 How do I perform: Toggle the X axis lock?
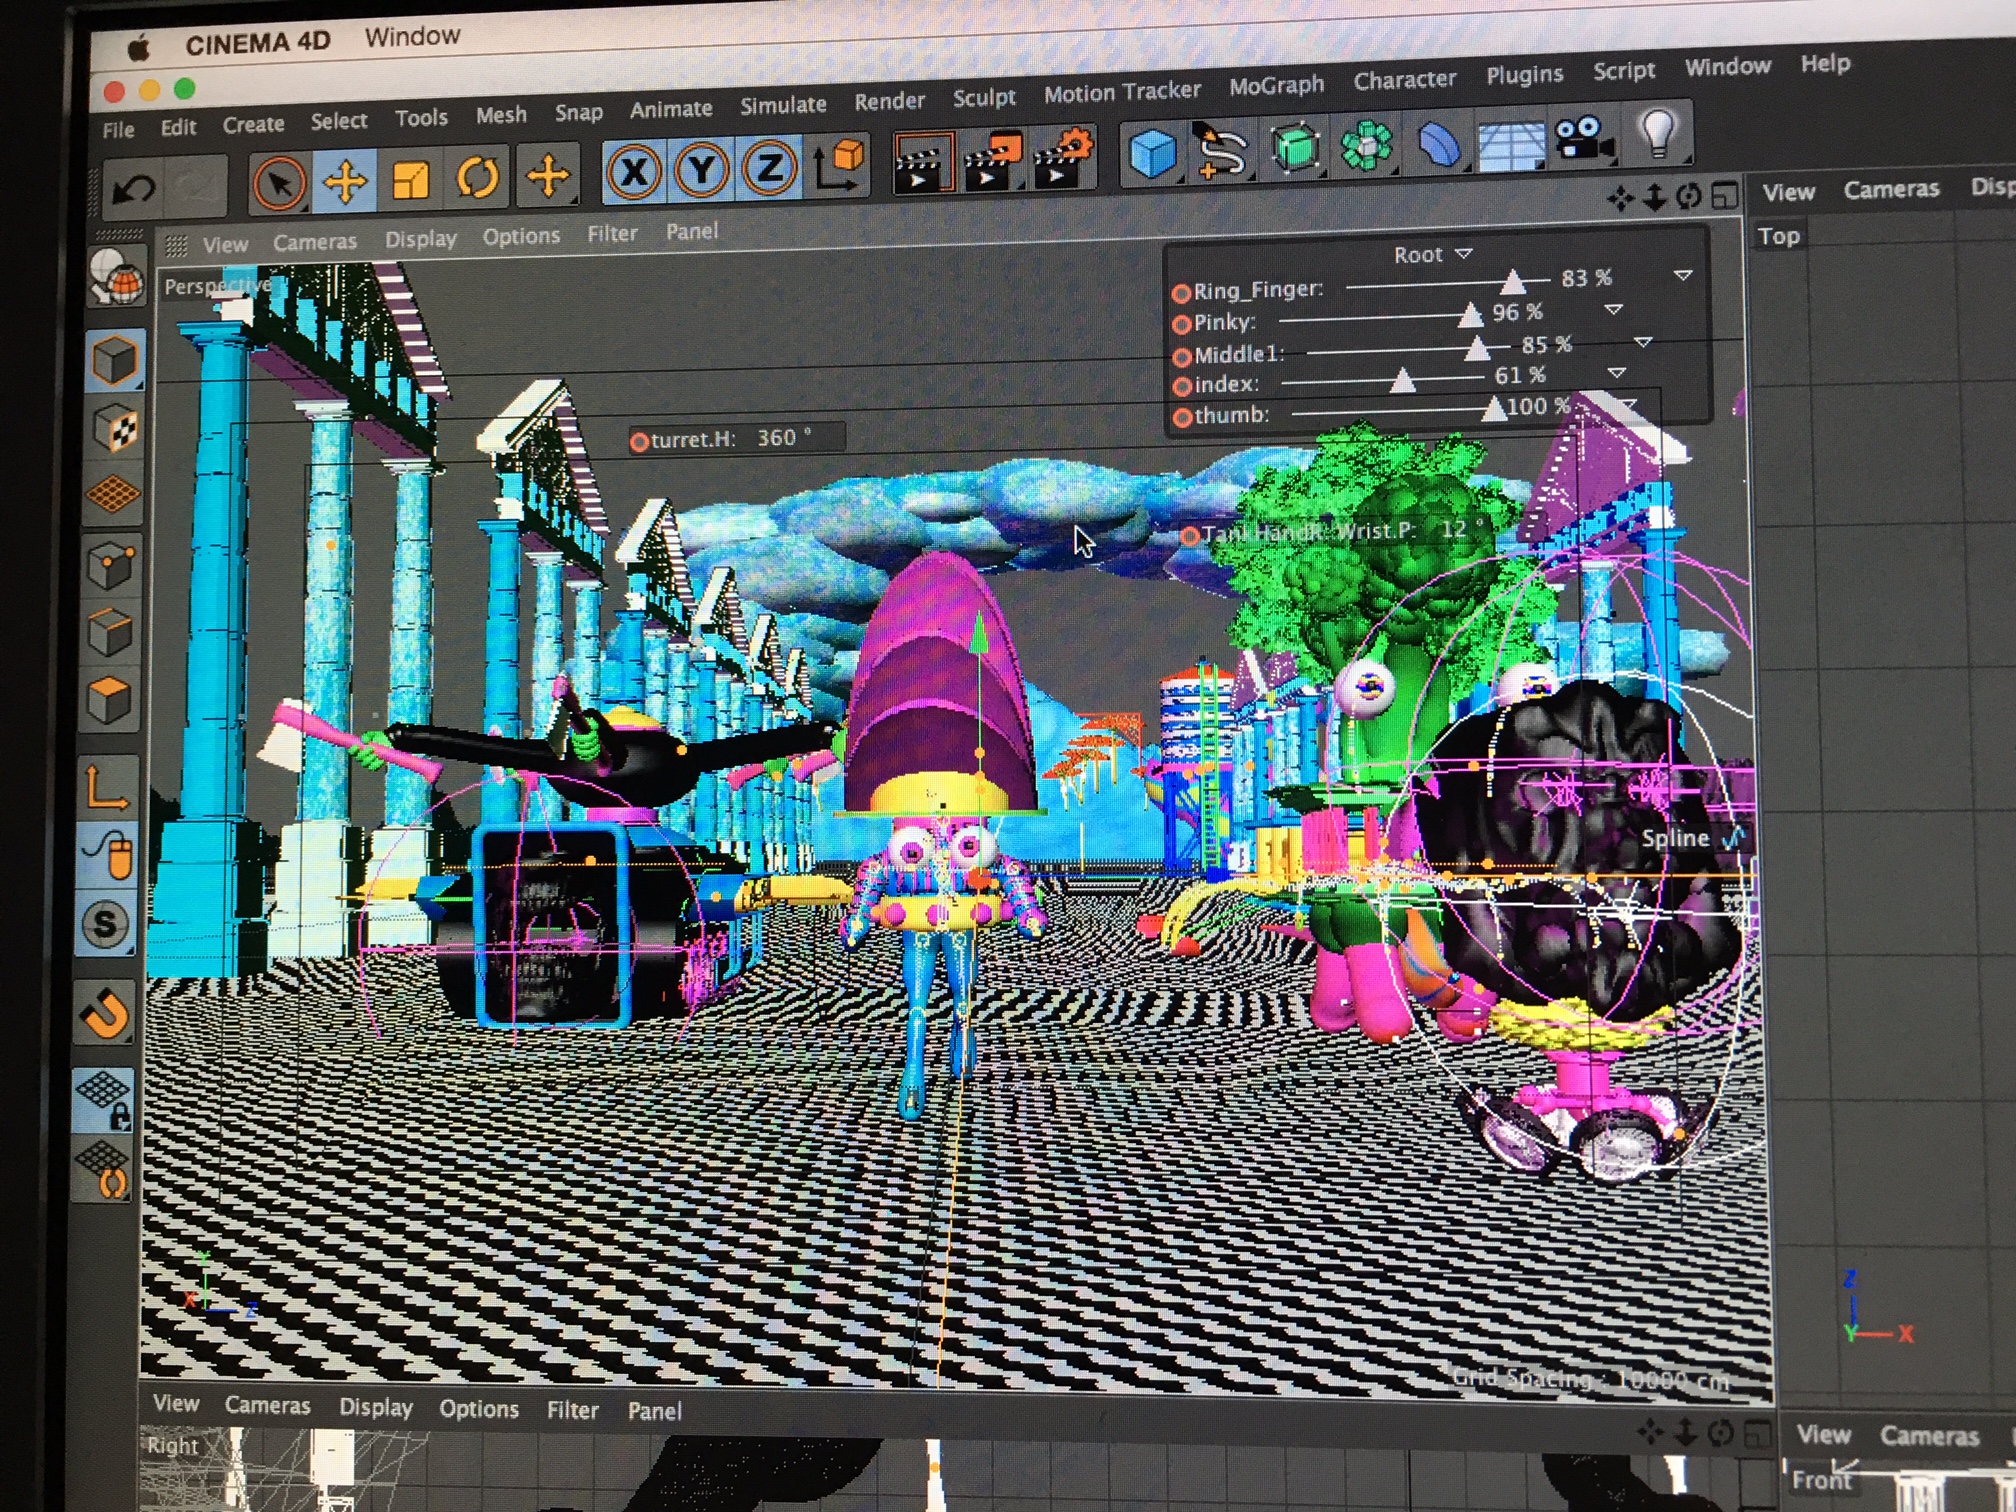[x=634, y=172]
